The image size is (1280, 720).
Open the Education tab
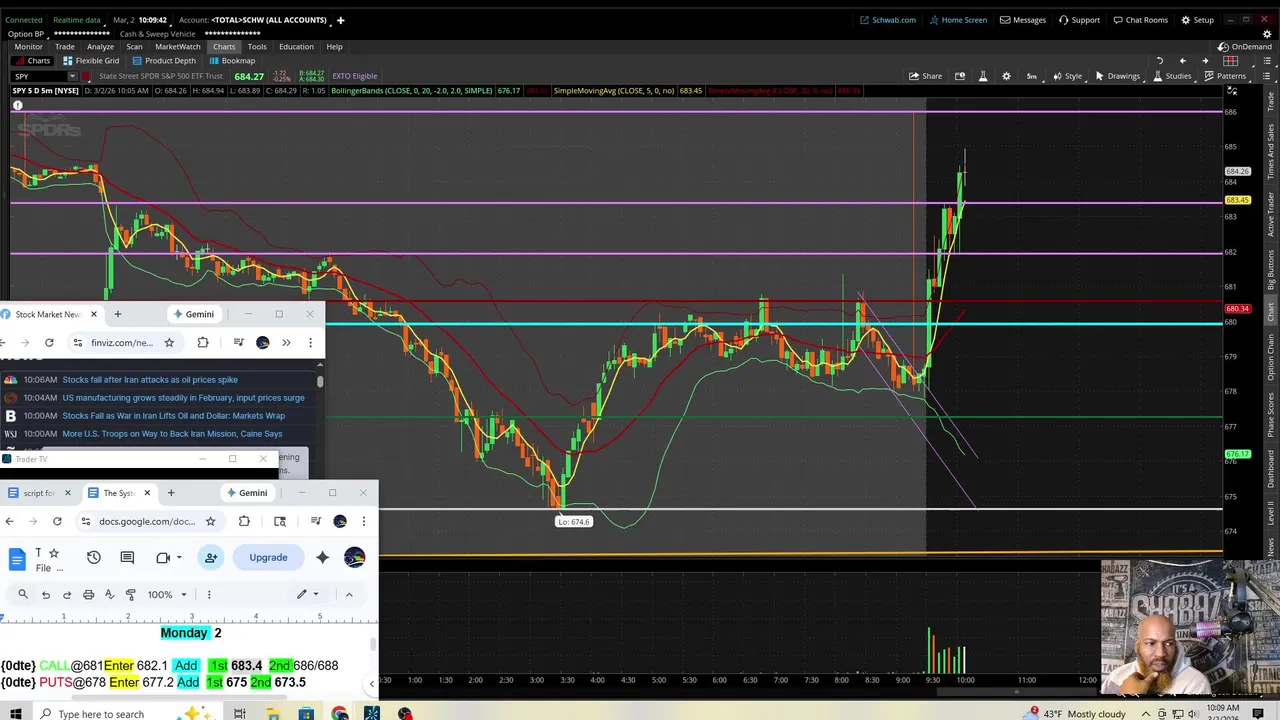pos(296,47)
